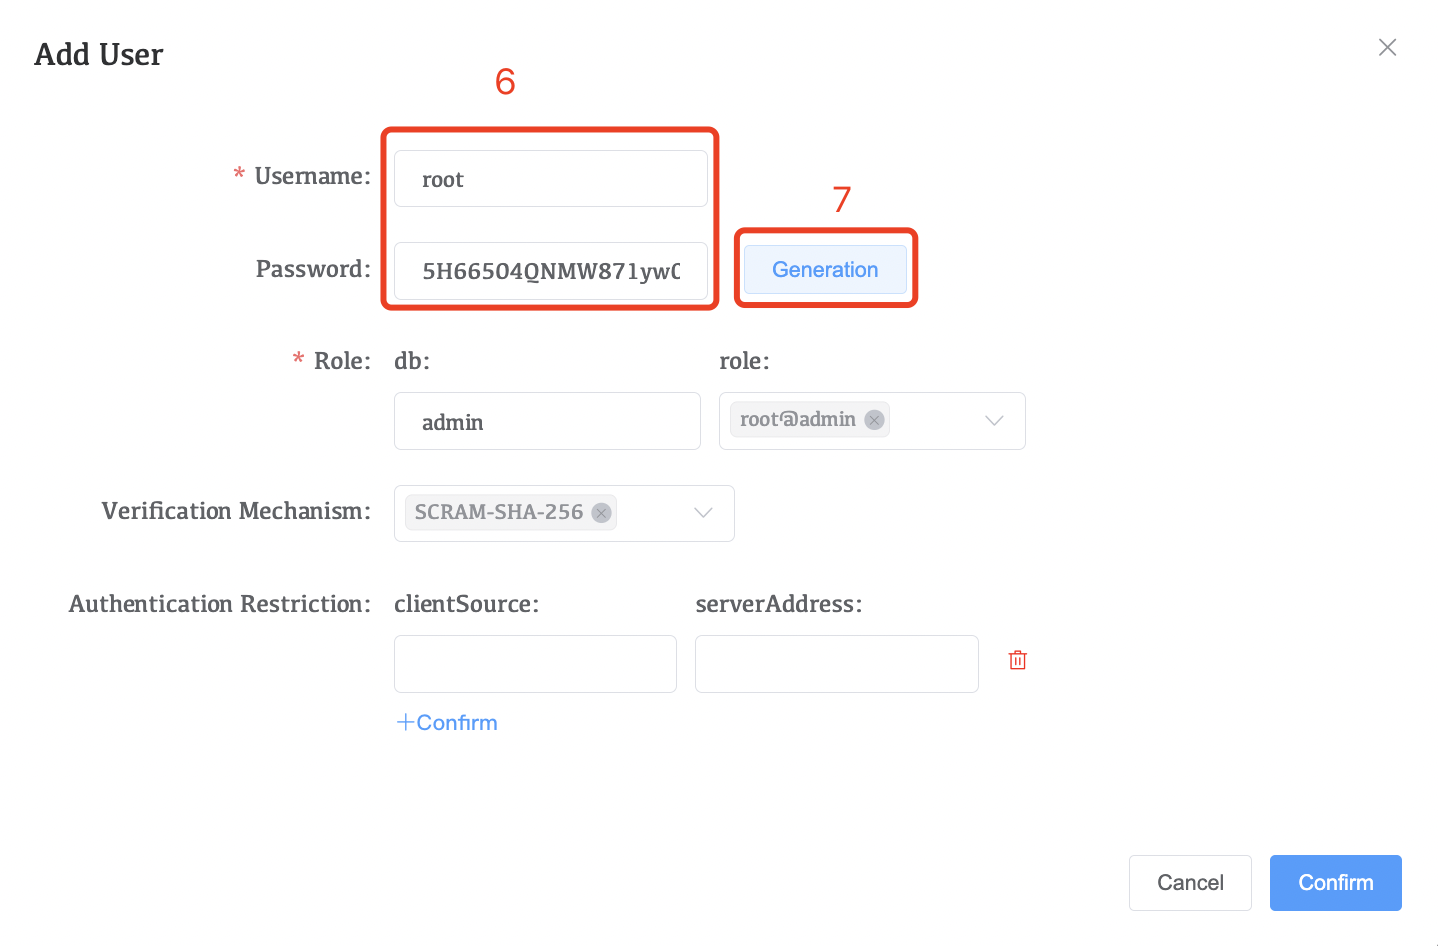Focus the Username input field
This screenshot has height=946, width=1438.
[x=550, y=179]
